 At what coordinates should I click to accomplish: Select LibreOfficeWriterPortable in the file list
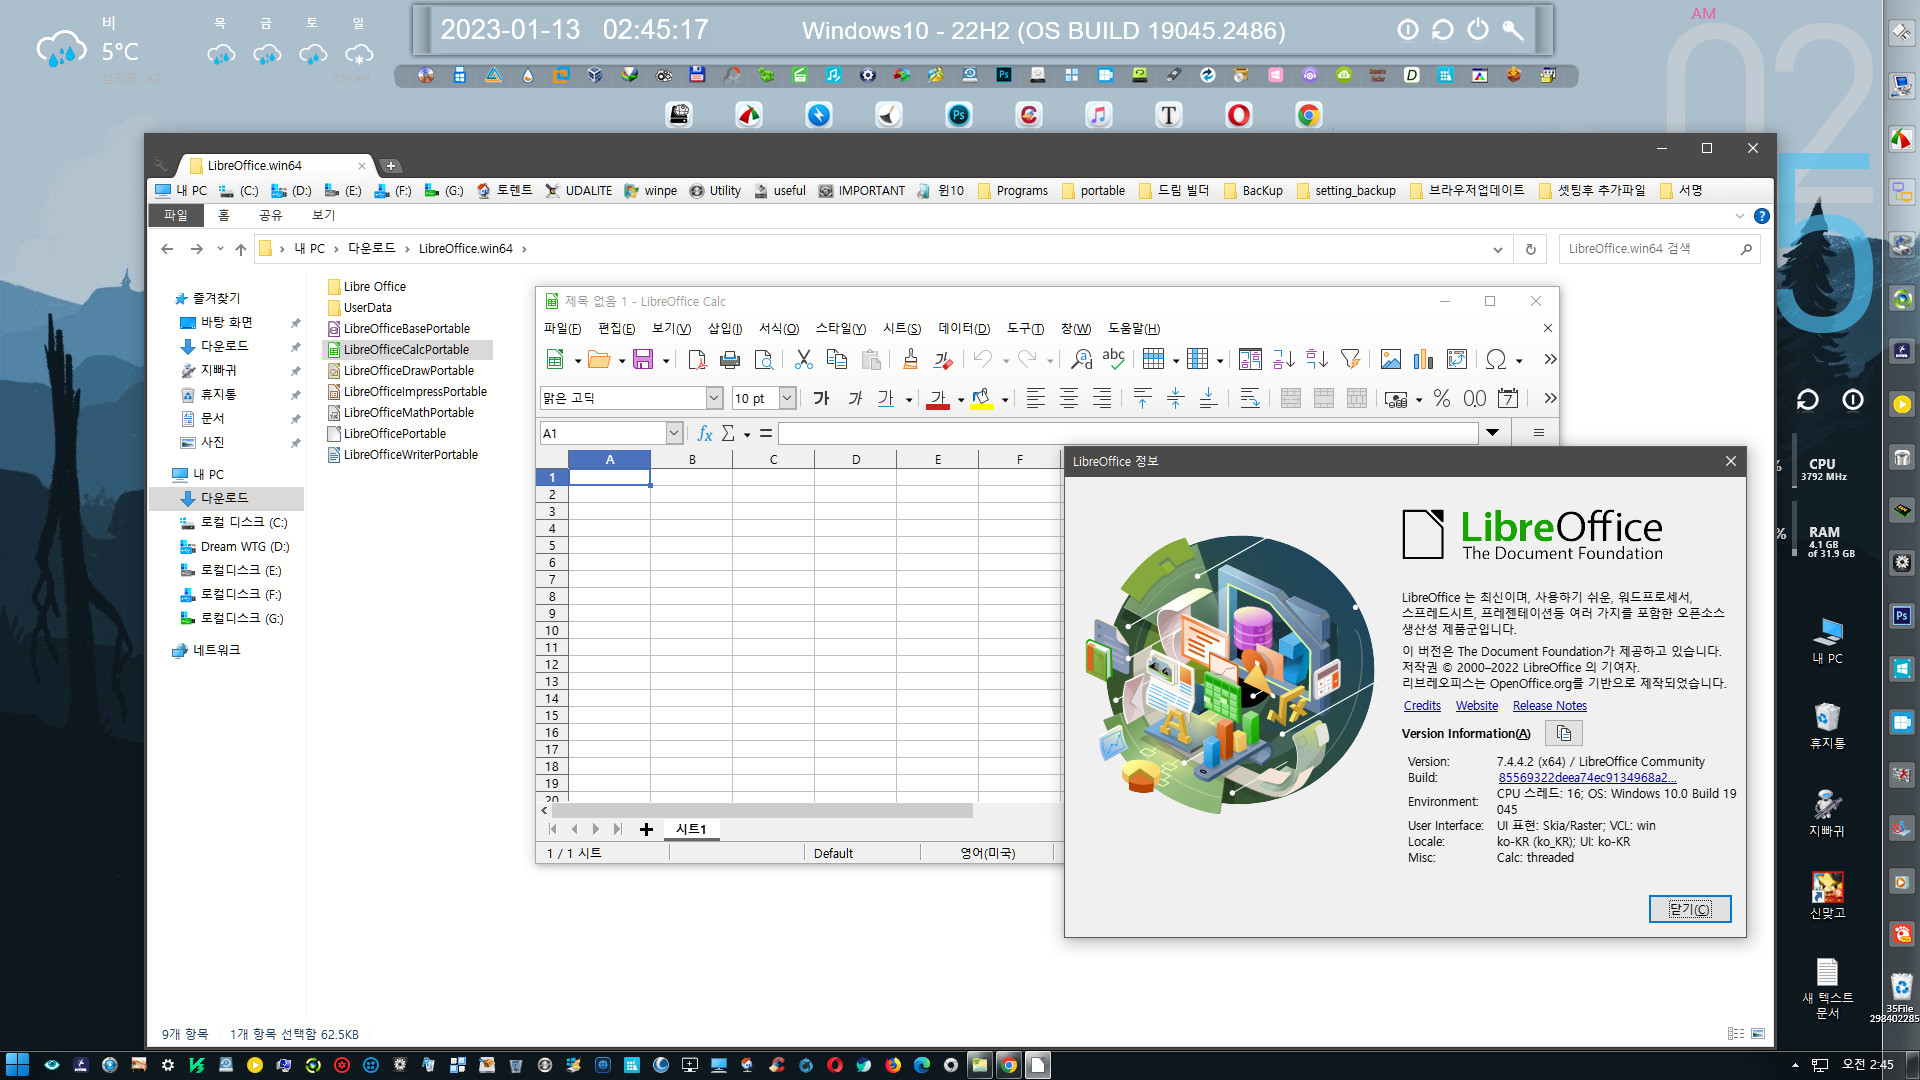pos(410,455)
